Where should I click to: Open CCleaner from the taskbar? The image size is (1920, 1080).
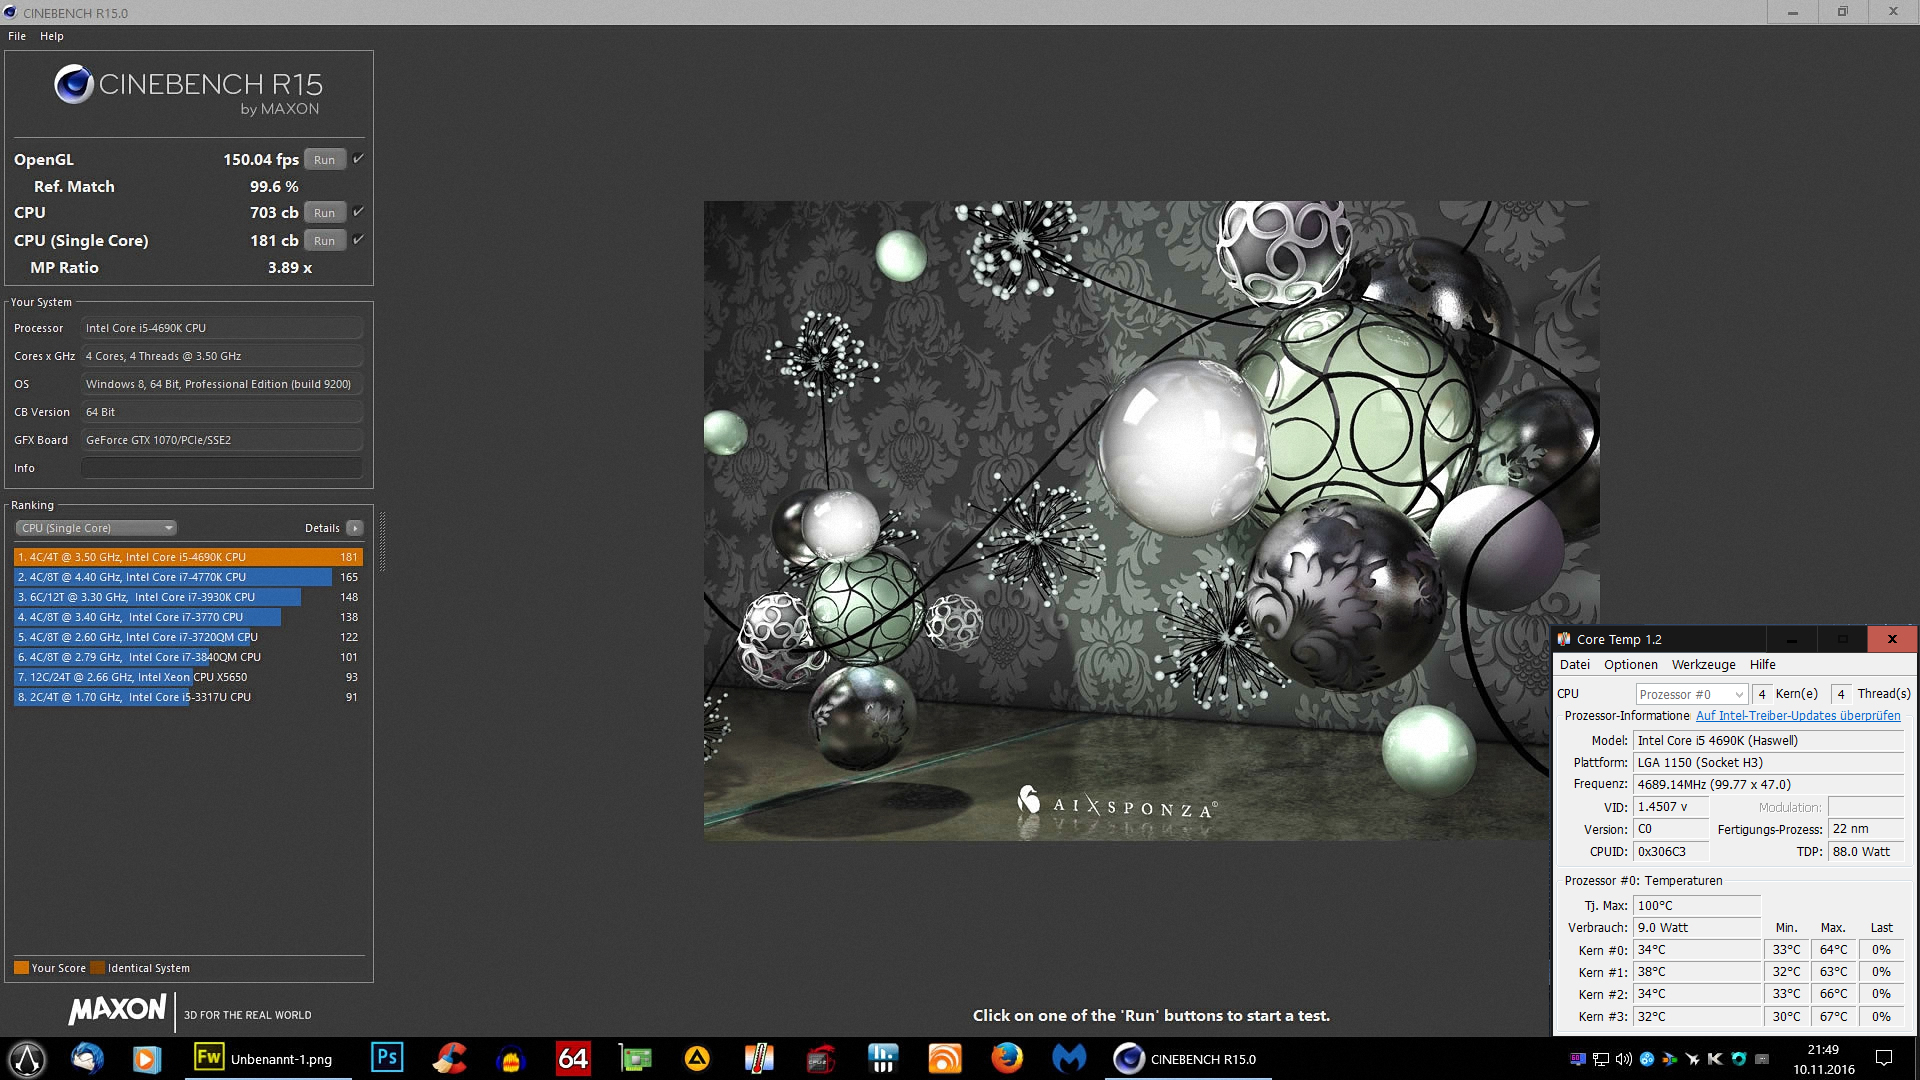click(449, 1058)
